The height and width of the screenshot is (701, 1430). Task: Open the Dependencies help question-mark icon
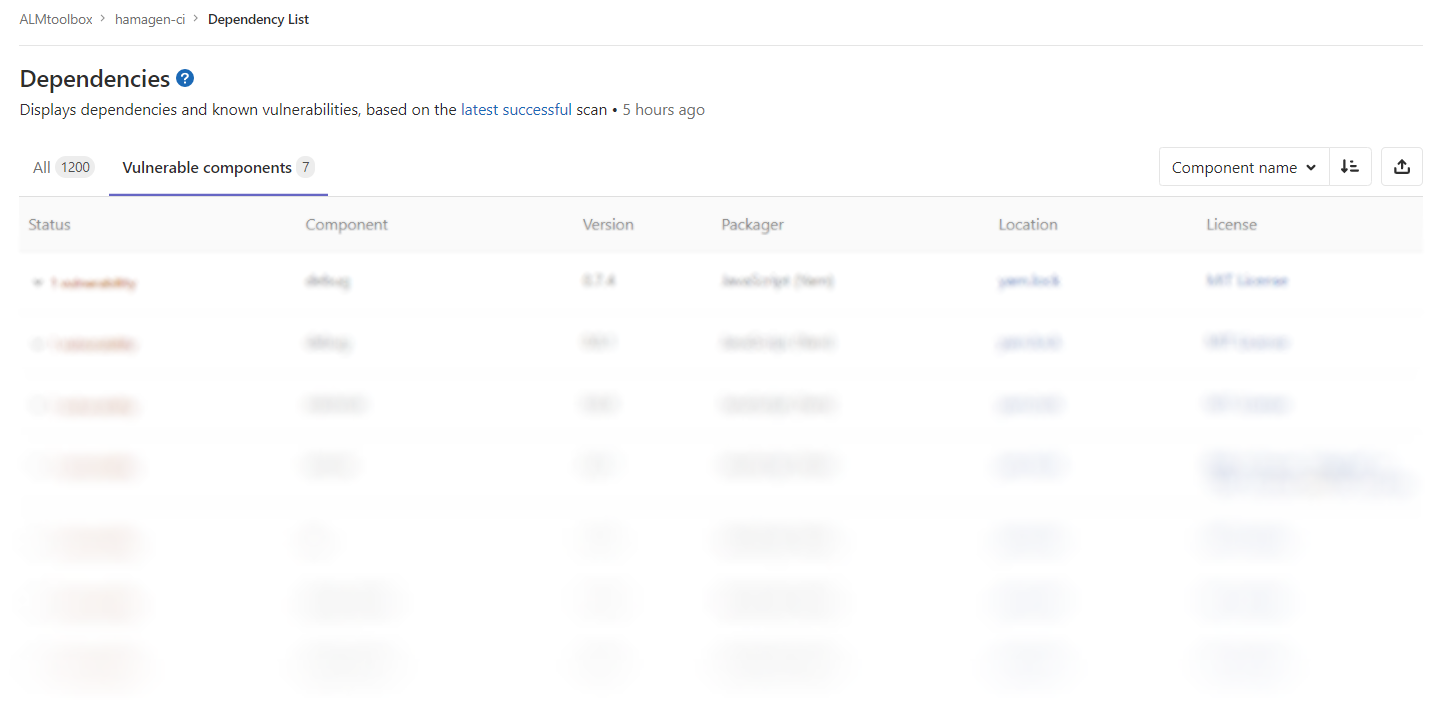pyautogui.click(x=185, y=78)
